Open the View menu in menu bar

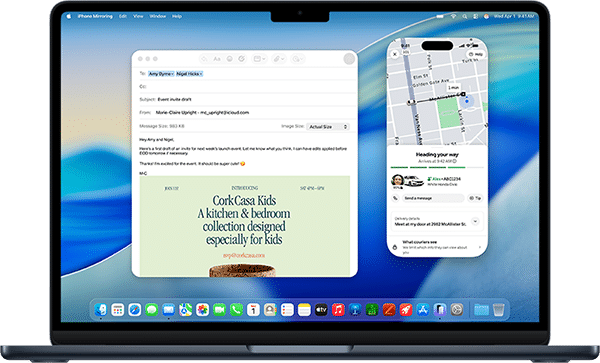pyautogui.click(x=138, y=16)
